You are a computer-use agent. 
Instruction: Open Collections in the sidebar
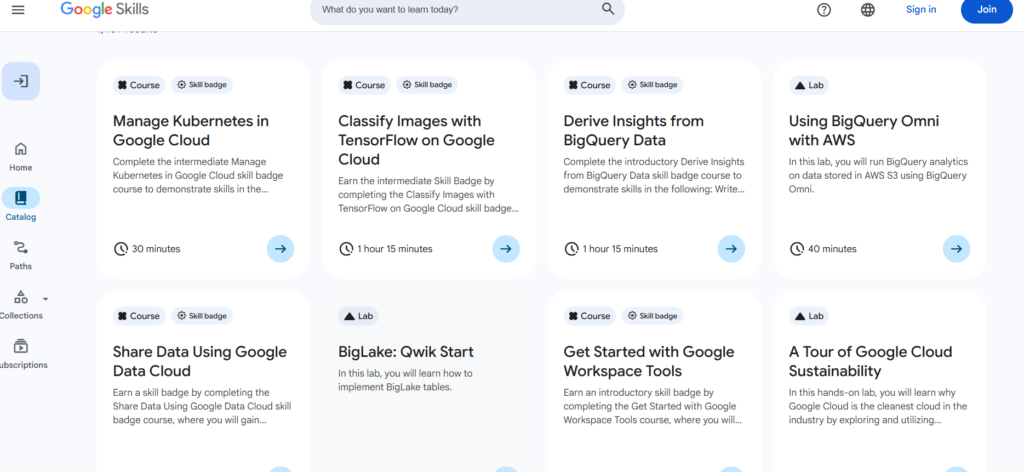21,304
